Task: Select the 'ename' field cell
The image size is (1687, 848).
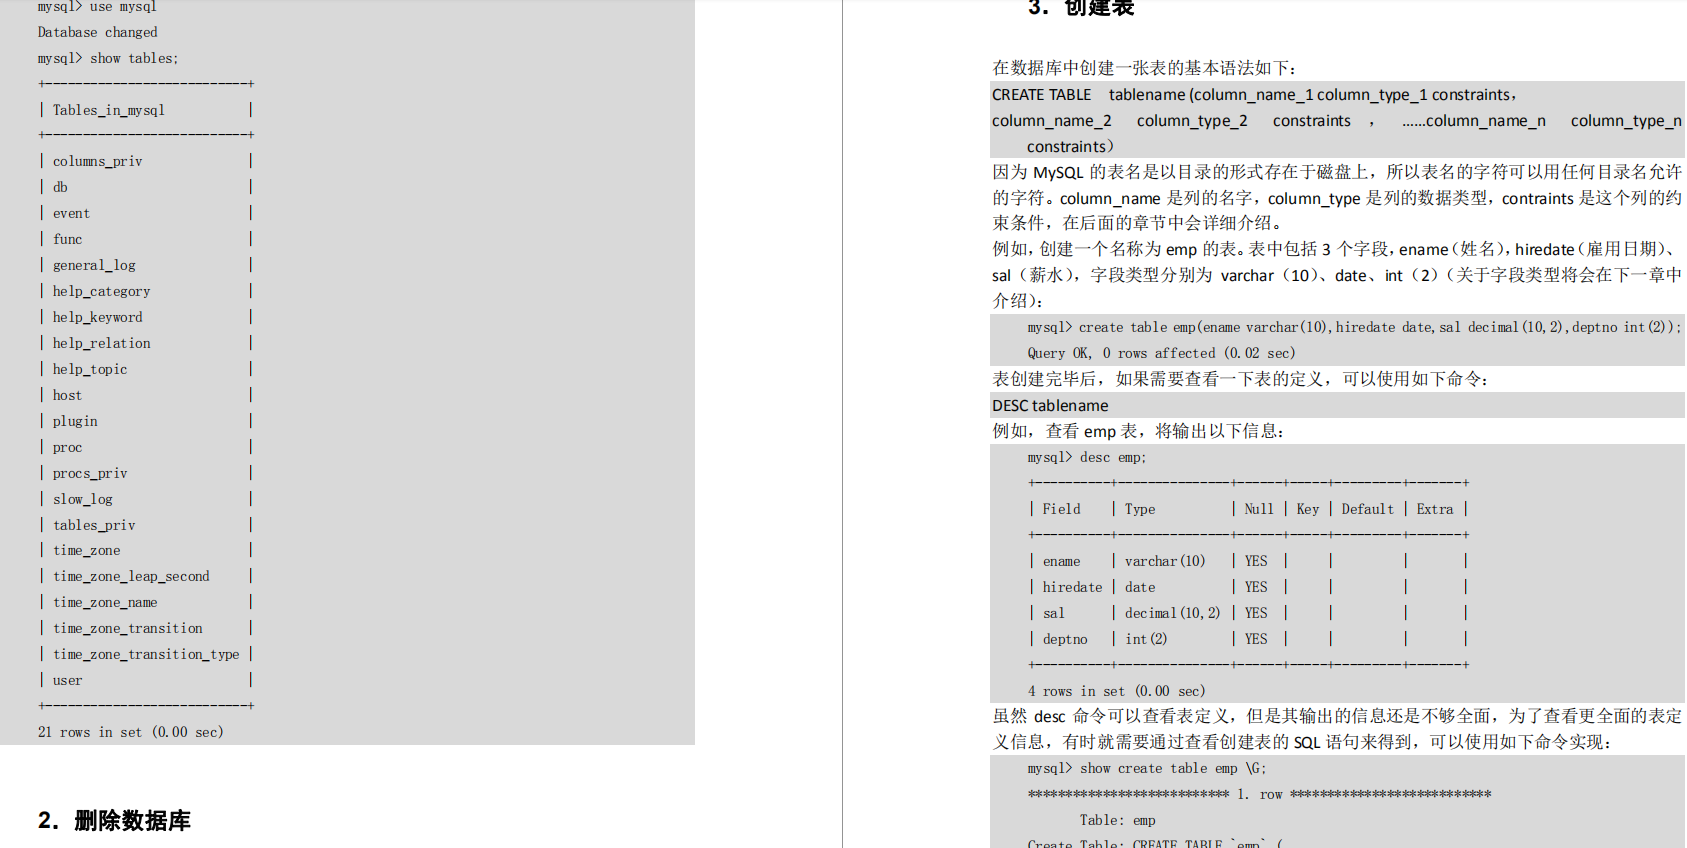Action: coord(1061,561)
